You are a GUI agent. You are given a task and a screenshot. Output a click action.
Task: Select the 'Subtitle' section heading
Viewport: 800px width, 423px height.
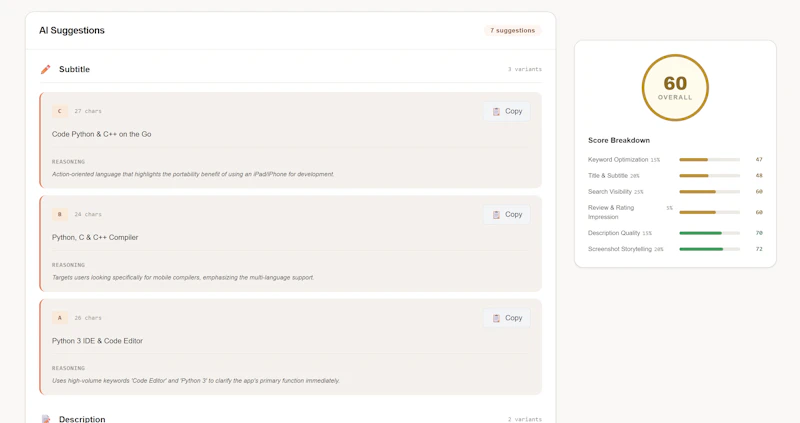coord(74,69)
